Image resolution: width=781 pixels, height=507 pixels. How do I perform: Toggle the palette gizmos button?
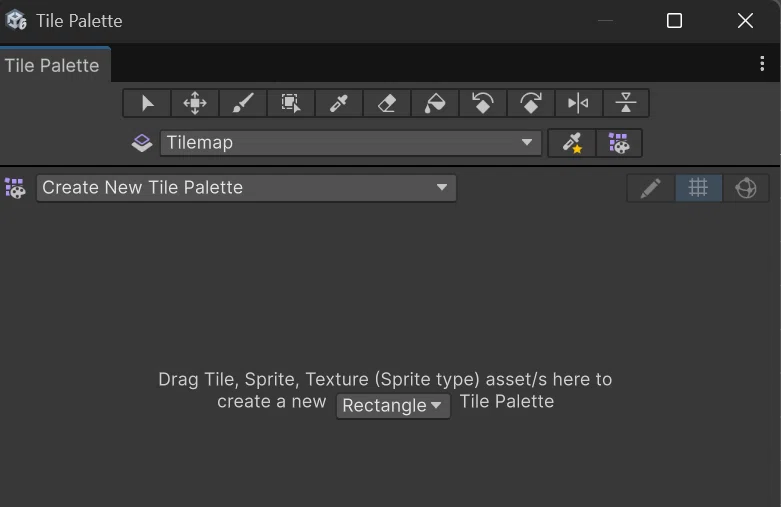746,188
